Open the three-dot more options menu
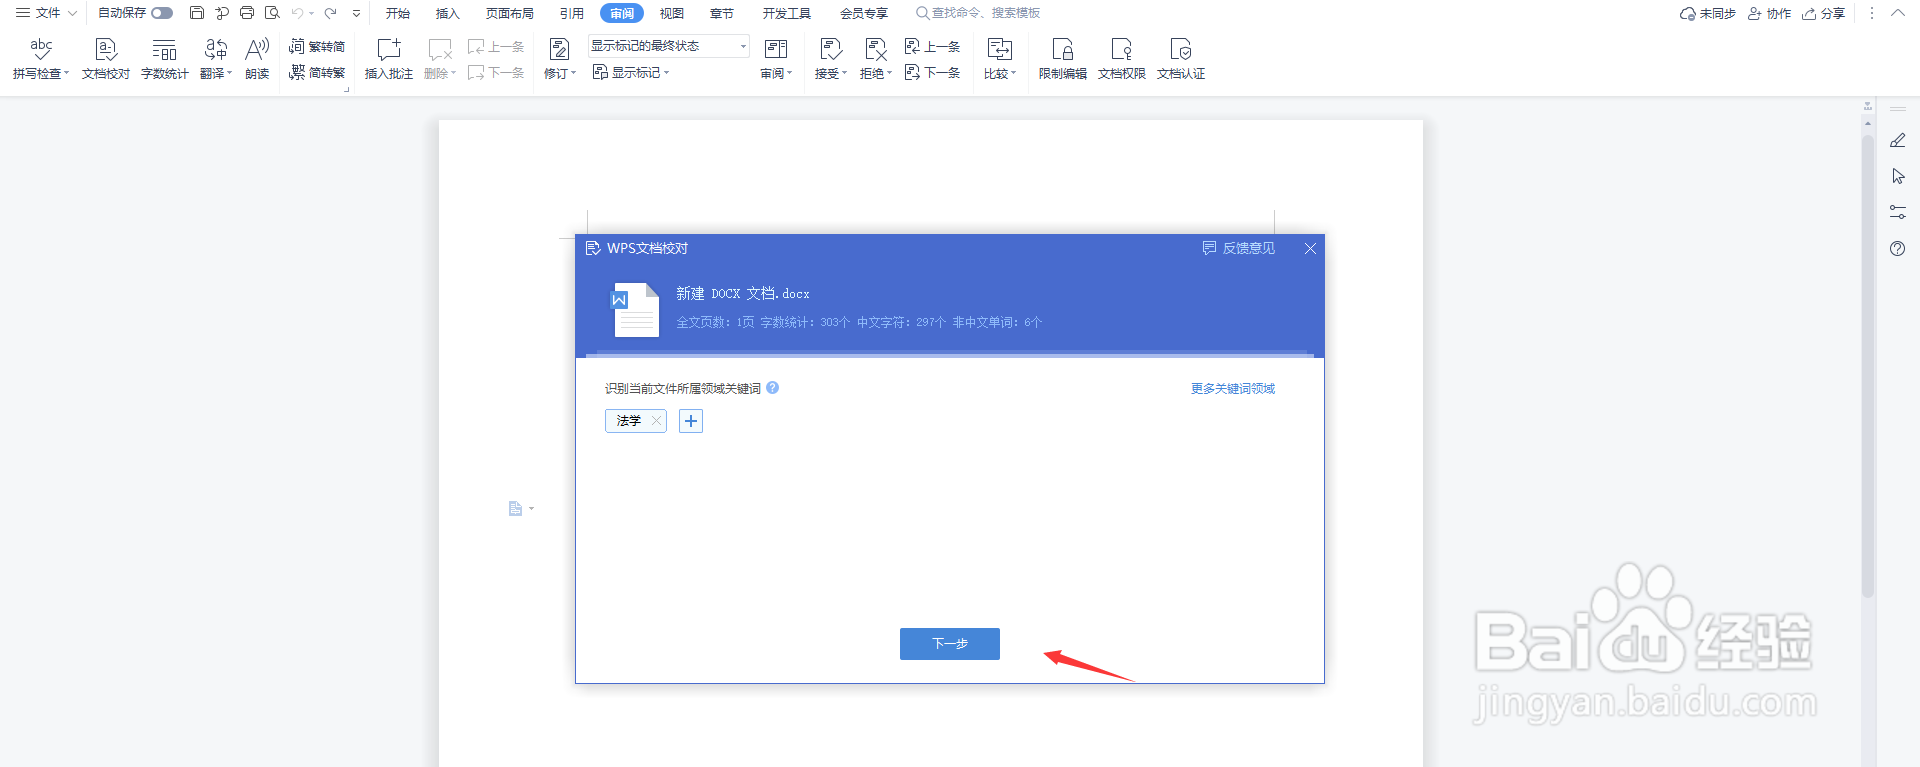 tap(1872, 13)
